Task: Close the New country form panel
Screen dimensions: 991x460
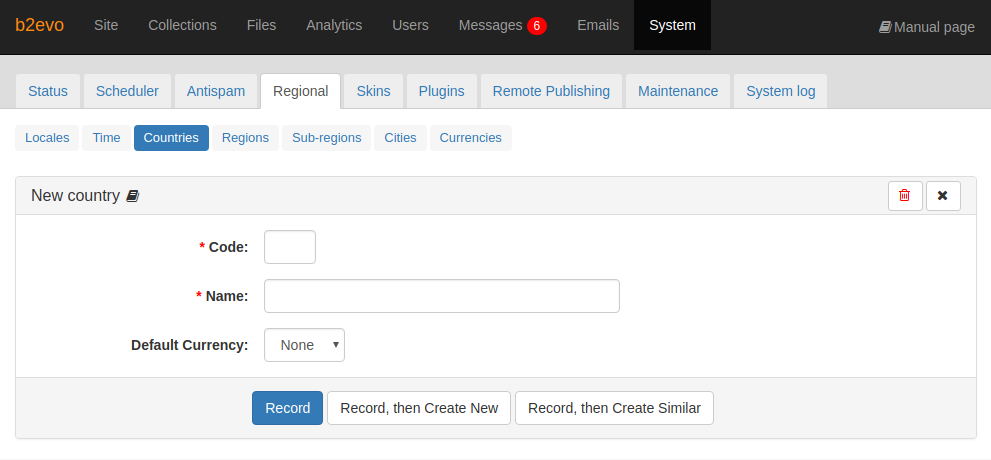Action: coord(942,196)
